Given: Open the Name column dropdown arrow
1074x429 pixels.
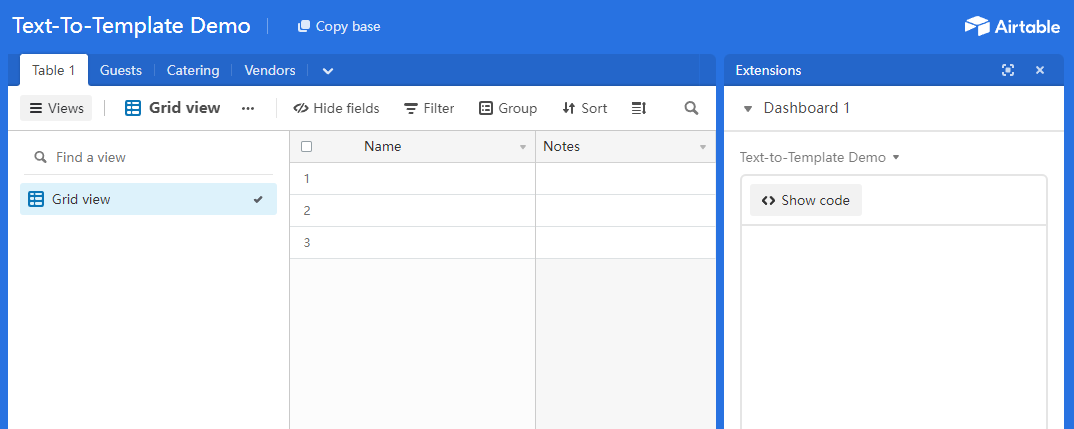Looking at the screenshot, I should pos(523,147).
